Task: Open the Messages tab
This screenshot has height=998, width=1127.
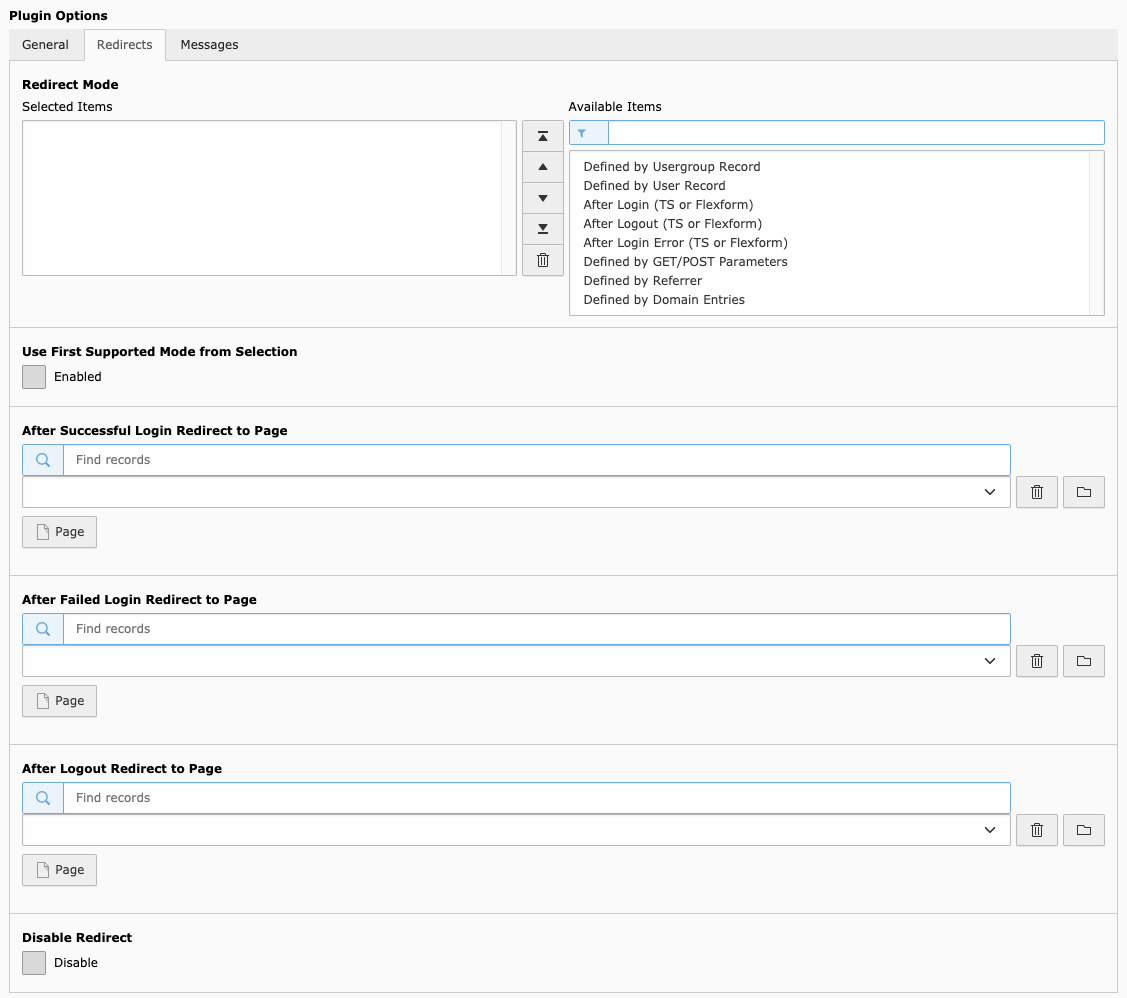Action: 208,44
